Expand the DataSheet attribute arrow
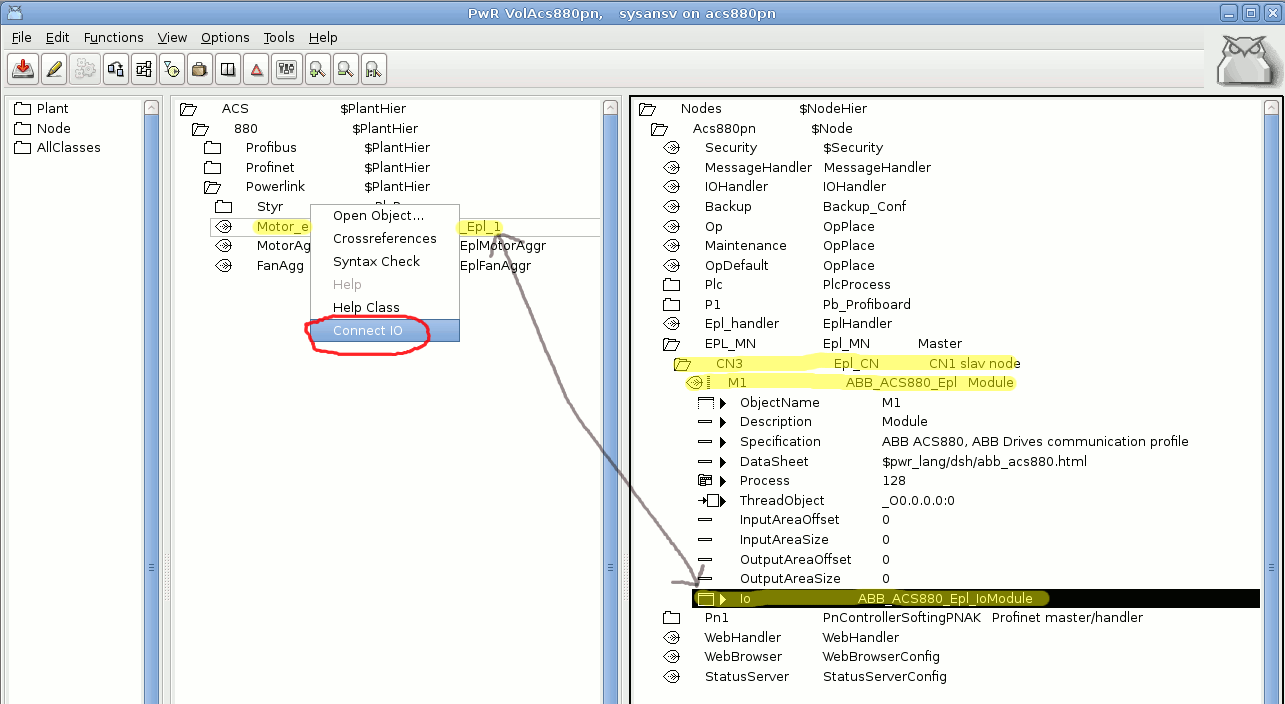Screen dimensions: 1285x704 723,462
